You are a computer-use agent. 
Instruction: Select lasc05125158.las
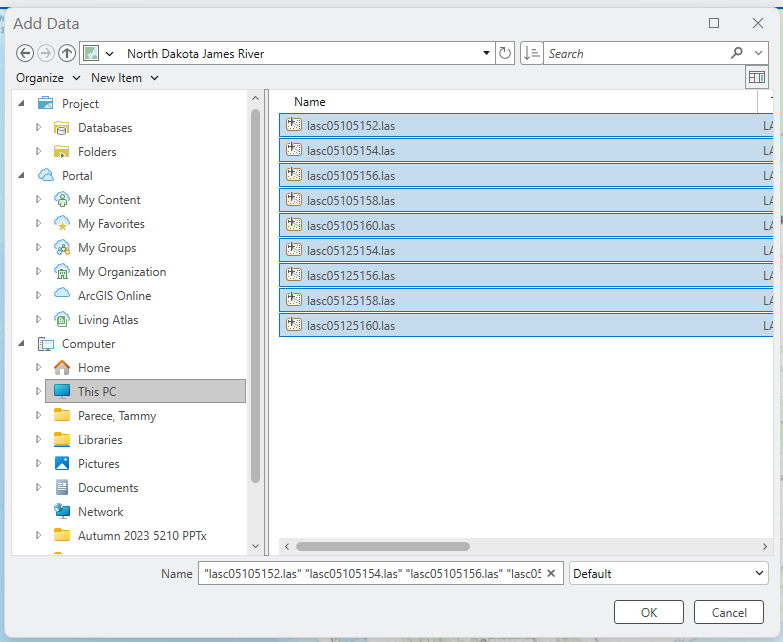pyautogui.click(x=526, y=300)
